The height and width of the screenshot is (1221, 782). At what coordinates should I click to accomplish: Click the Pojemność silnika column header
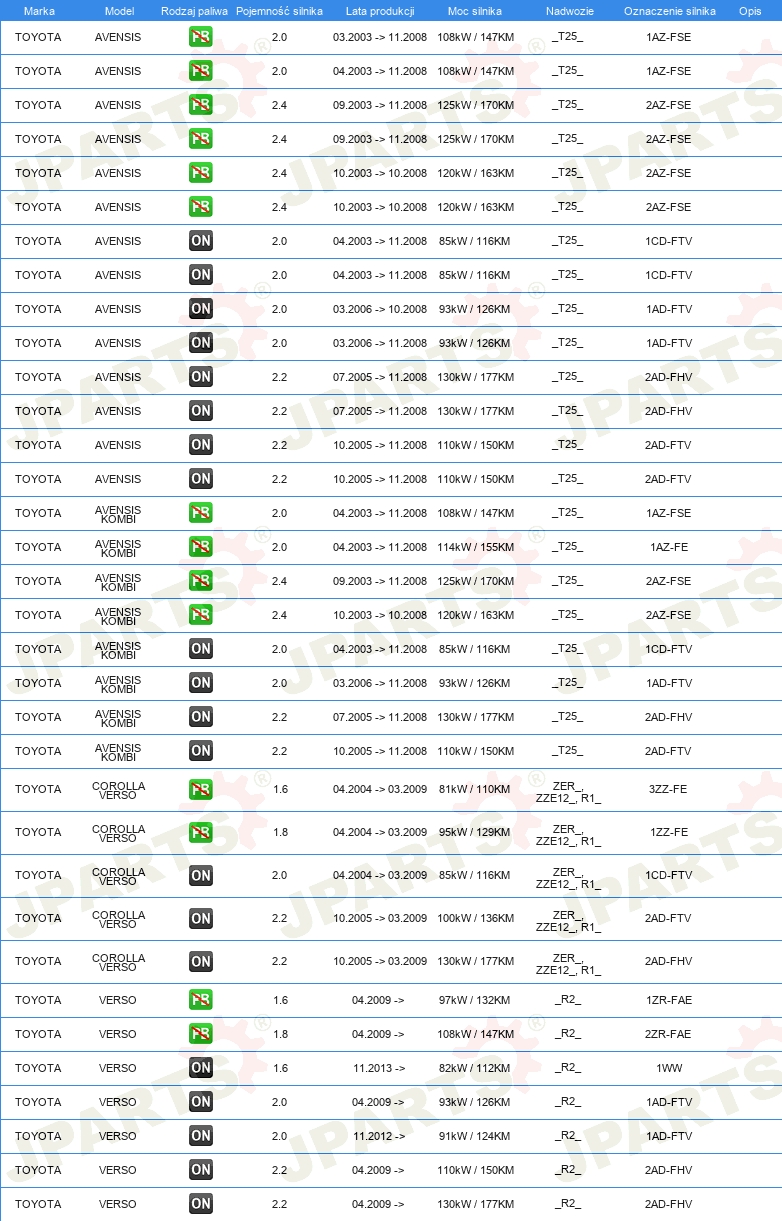279,11
